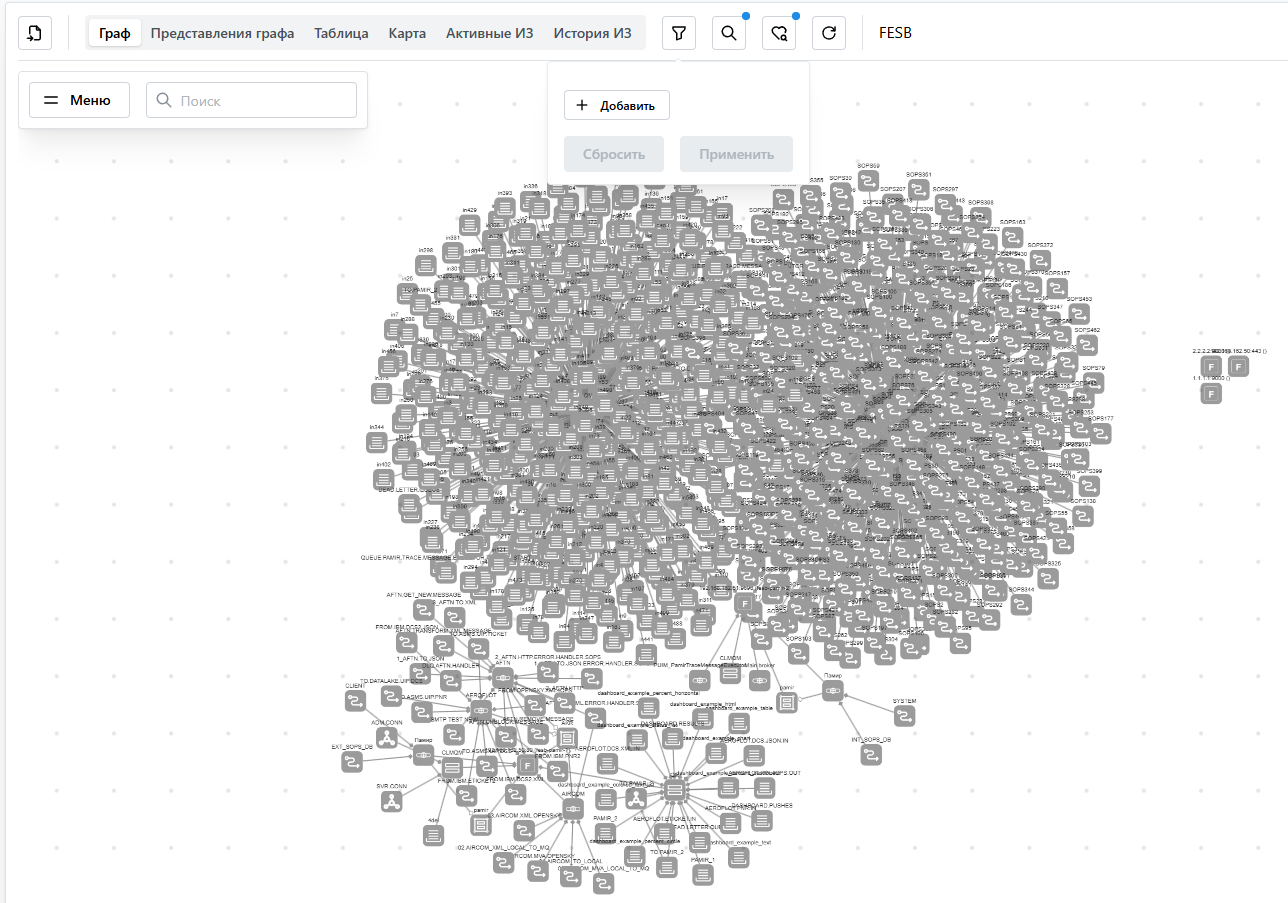The image size is (1288, 903).
Task: Click the EXT_SOPS_DB node icon
Action: click(x=352, y=762)
